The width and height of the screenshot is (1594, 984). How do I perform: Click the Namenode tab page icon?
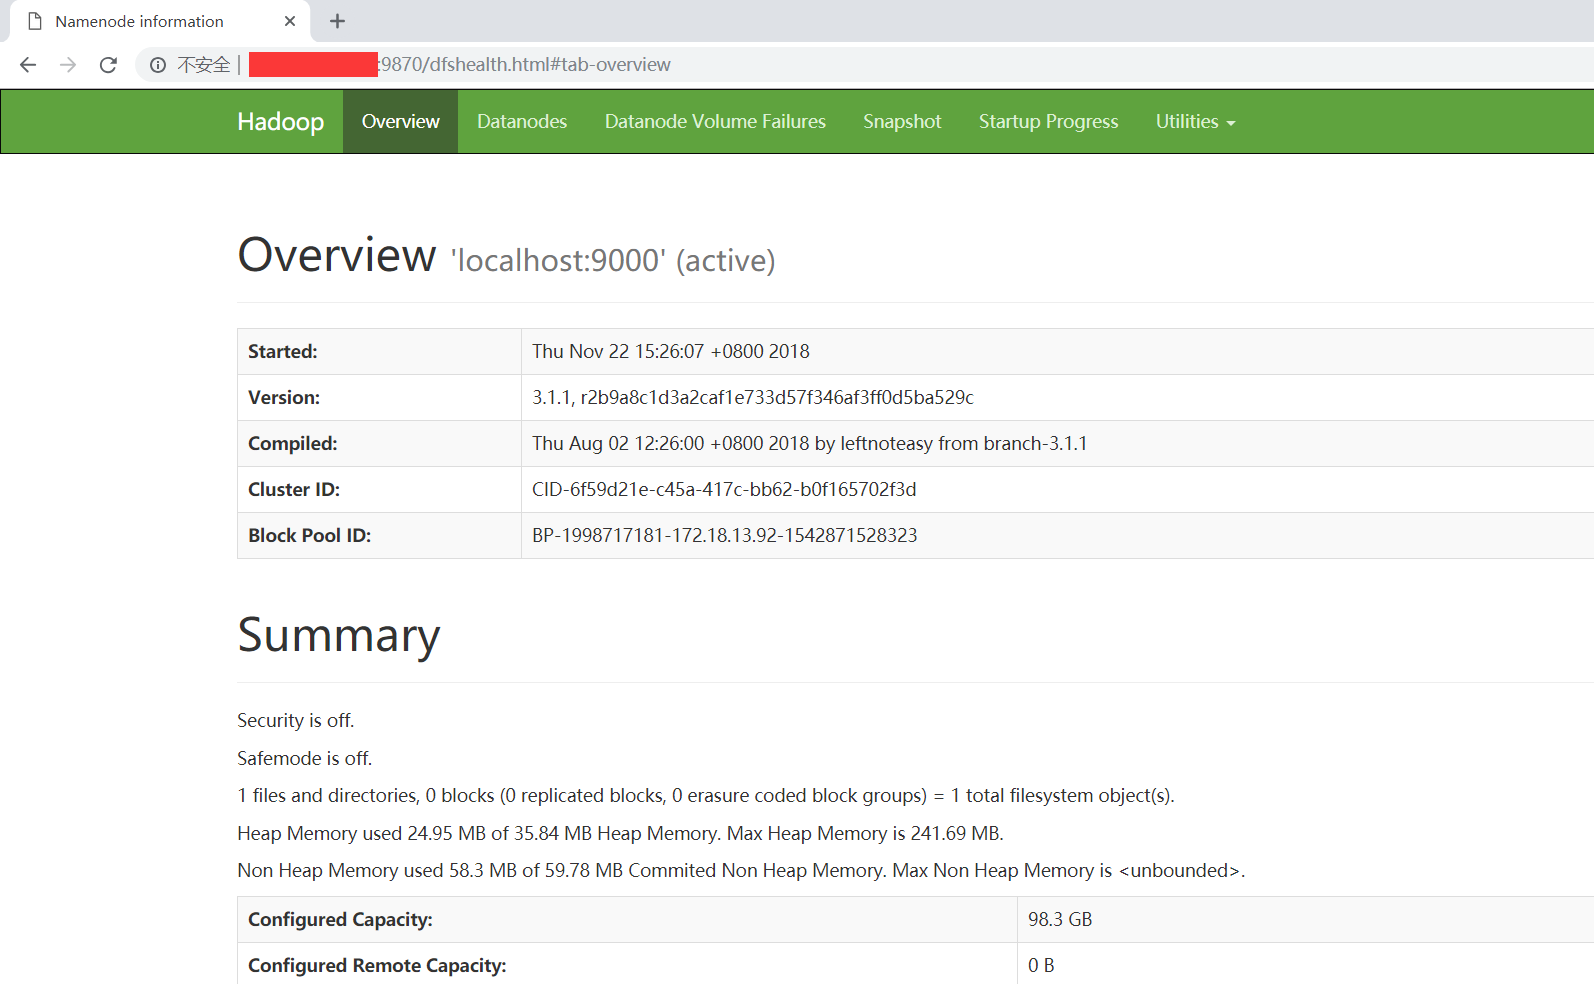(35, 21)
